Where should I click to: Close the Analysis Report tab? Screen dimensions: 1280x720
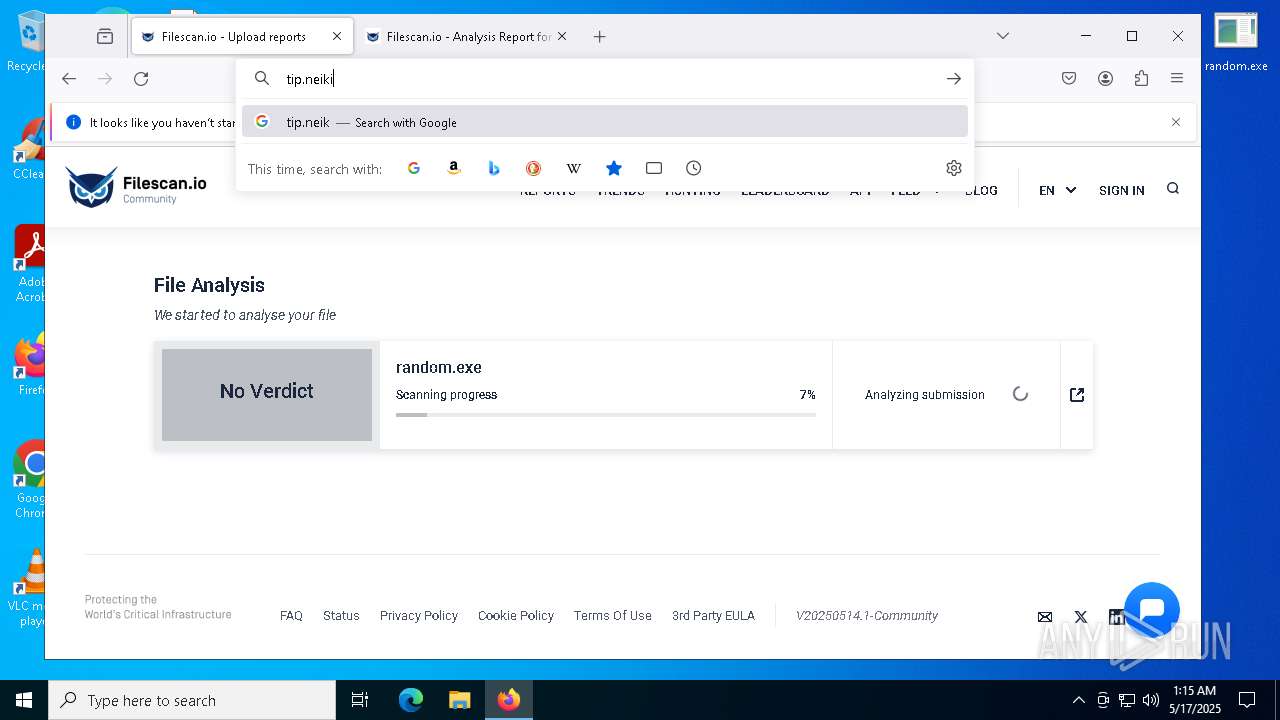pos(562,36)
